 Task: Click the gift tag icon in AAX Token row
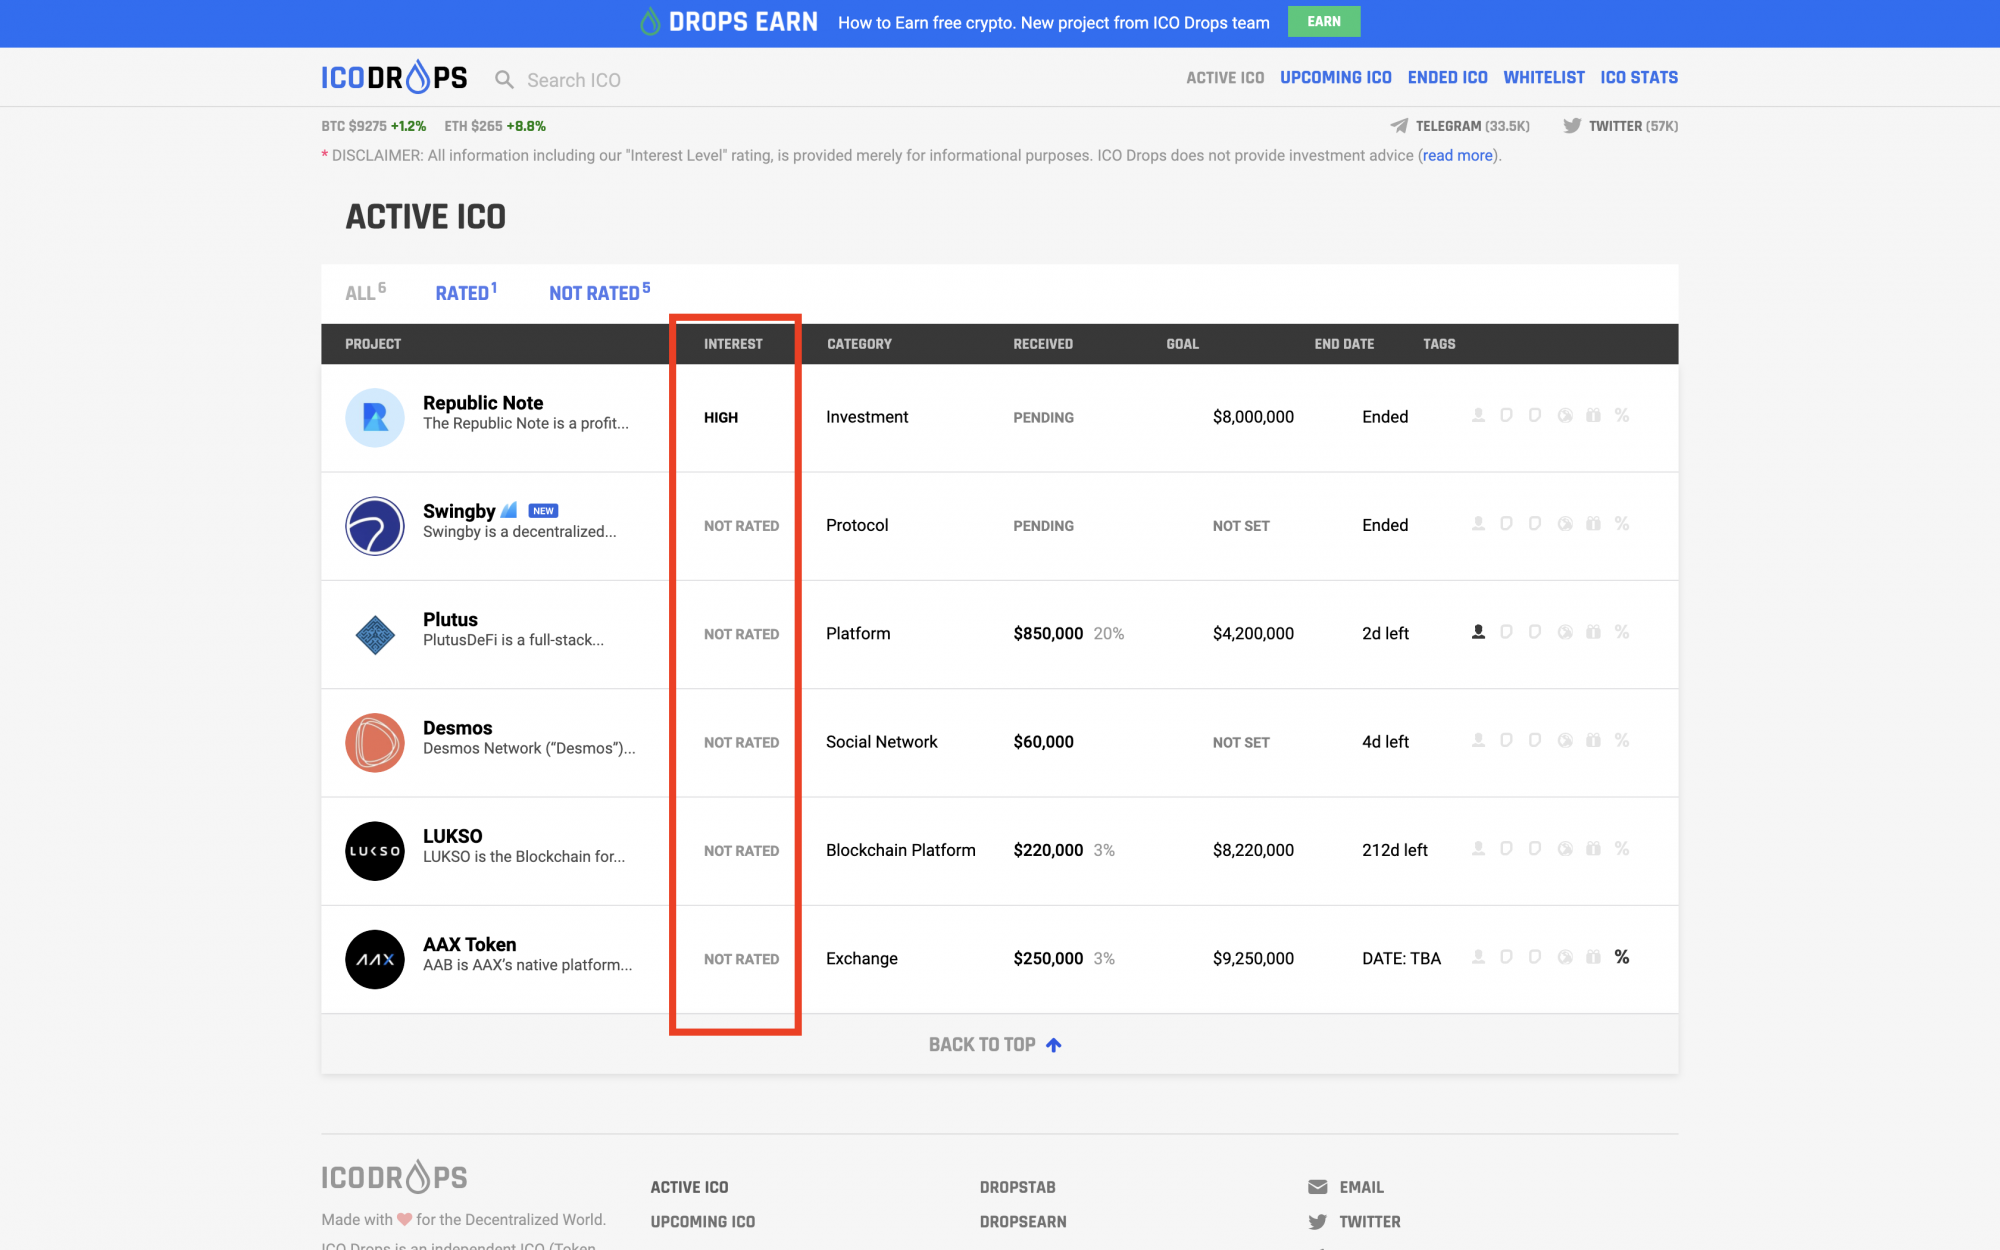tap(1593, 957)
